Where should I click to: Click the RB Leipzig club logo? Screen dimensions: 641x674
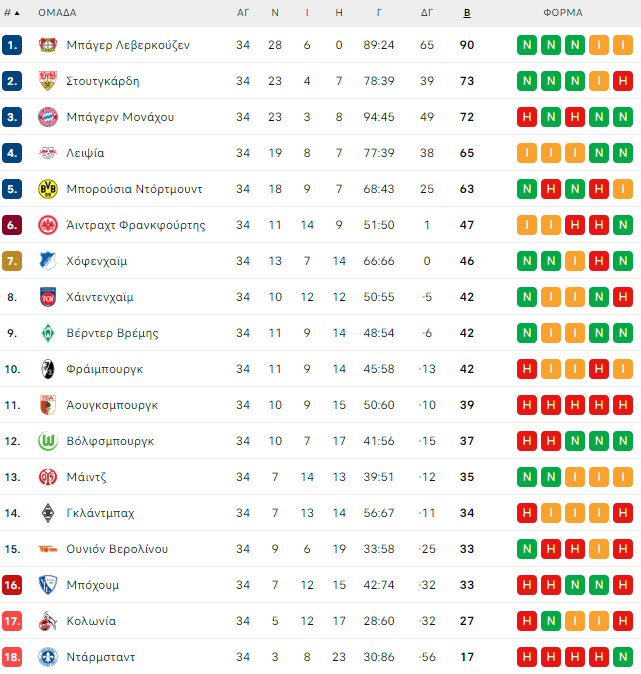(x=46, y=153)
